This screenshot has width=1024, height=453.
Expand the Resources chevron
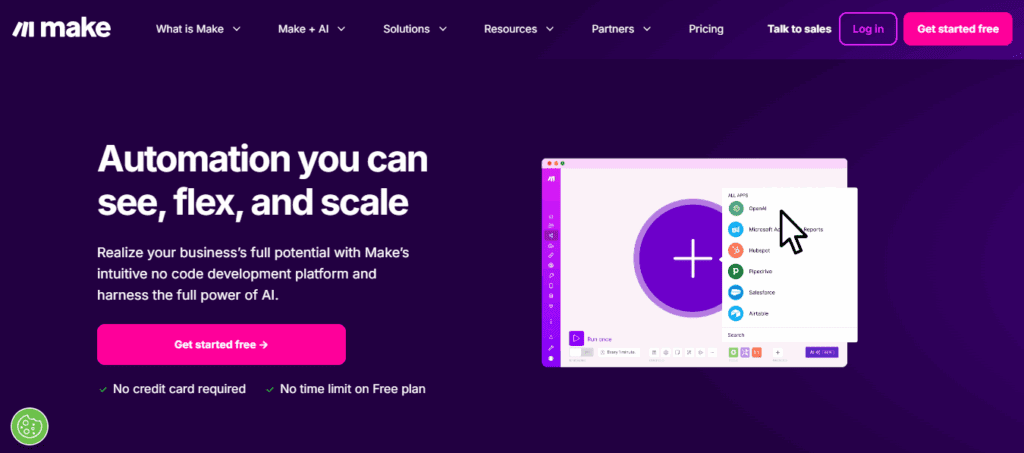tap(550, 29)
